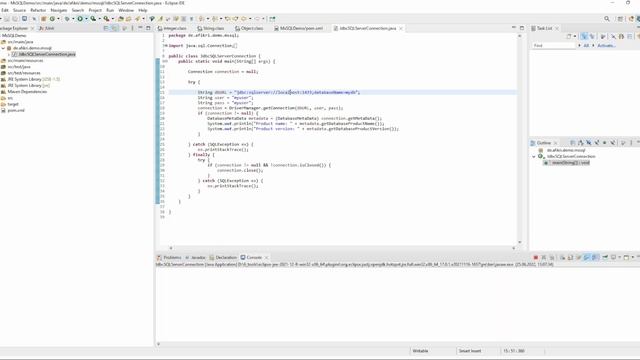Select the src/main/java source folder
The height and width of the screenshot is (360, 640).
[x=17, y=42]
